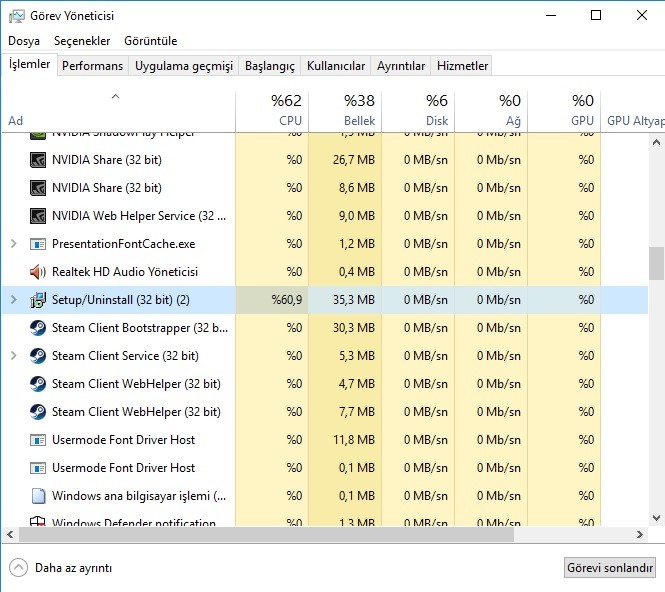Click the %60,9 CPU value of Setup/Uninstall
Screen dimensions: 665x592
point(287,300)
